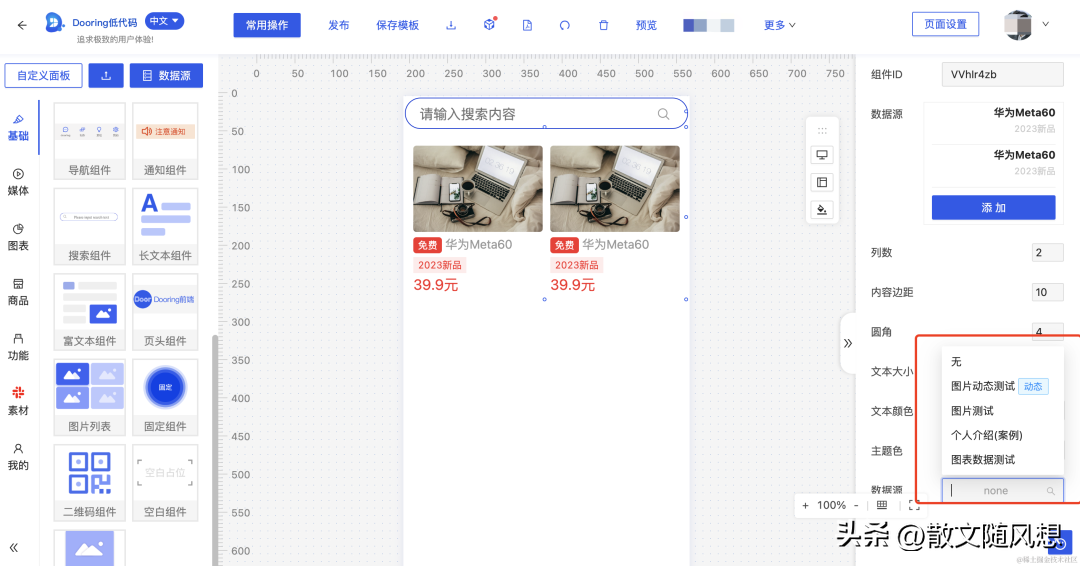Image resolution: width=1080 pixels, height=566 pixels.
Task: Open the 数据源 button in left panel
Action: [166, 76]
